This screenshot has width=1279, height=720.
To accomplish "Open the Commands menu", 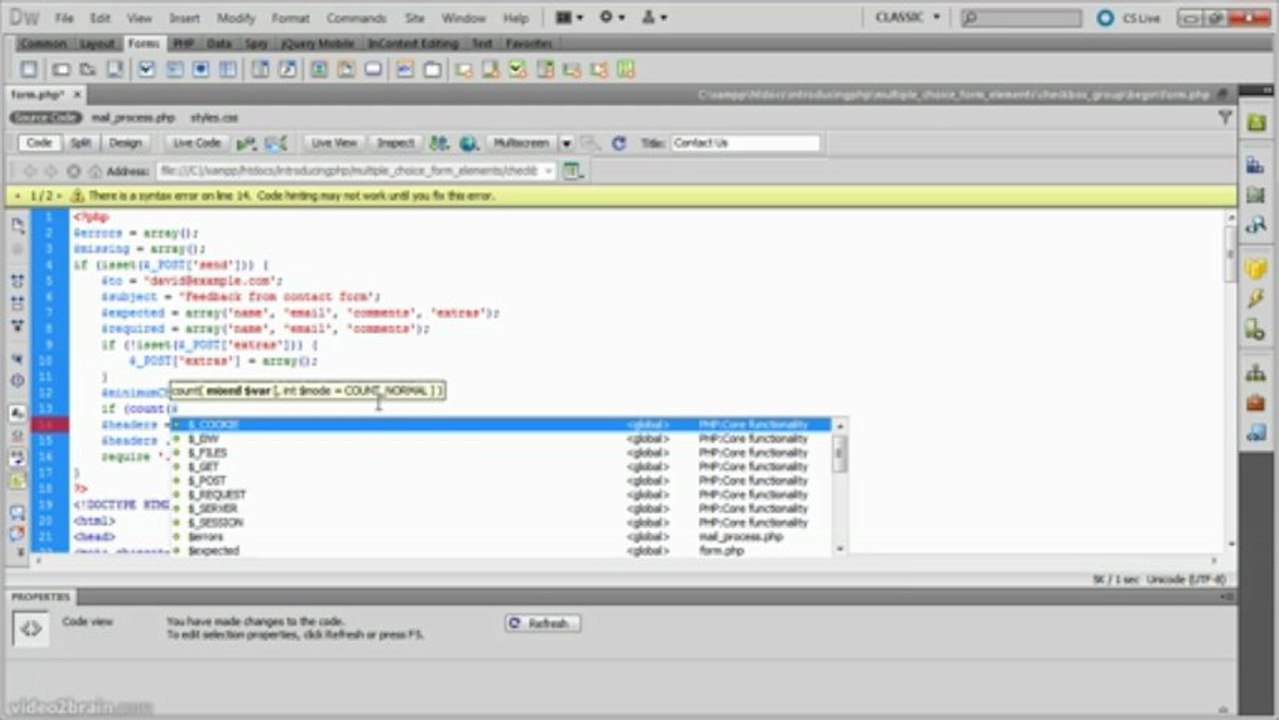I will pyautogui.click(x=356, y=18).
